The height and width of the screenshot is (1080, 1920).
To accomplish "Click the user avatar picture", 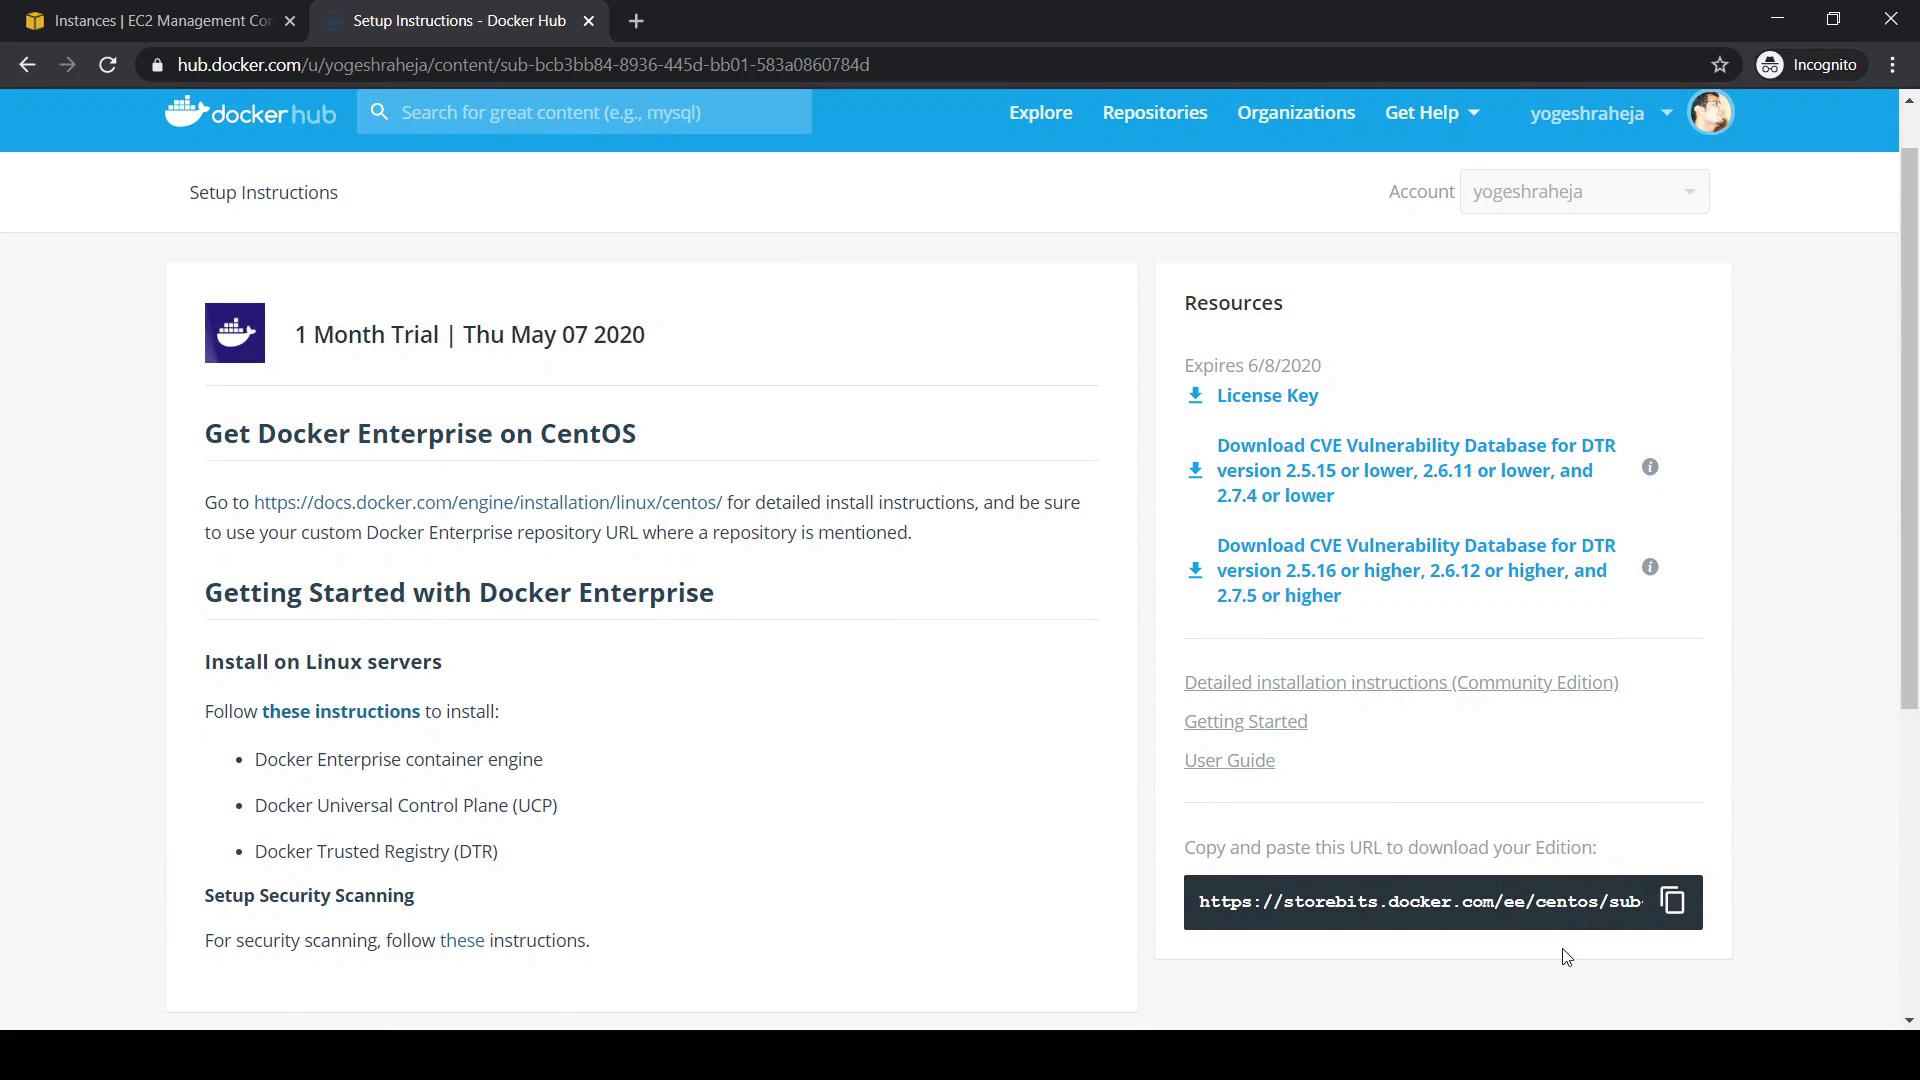I will [x=1710, y=112].
